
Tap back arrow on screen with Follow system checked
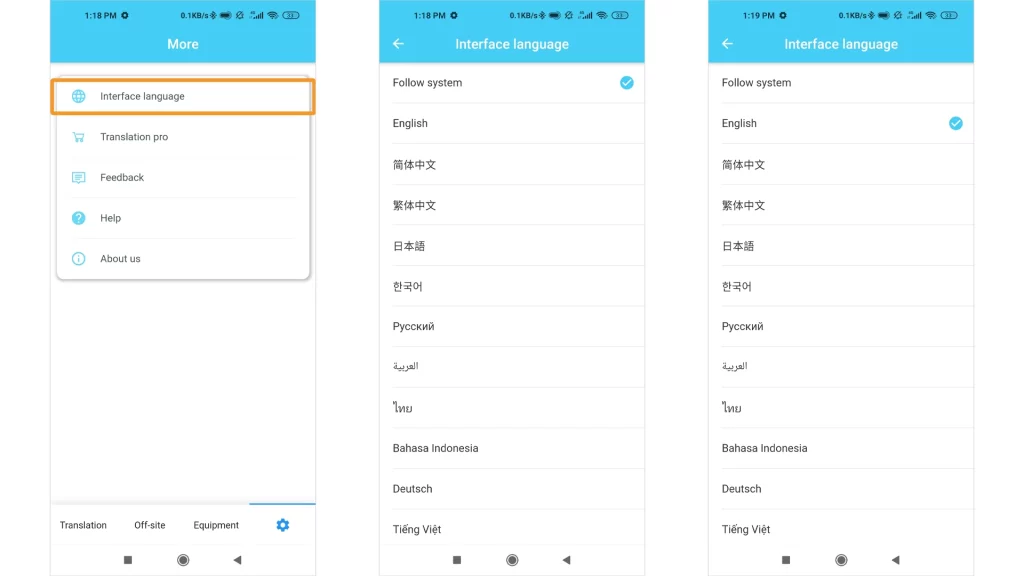[398, 44]
